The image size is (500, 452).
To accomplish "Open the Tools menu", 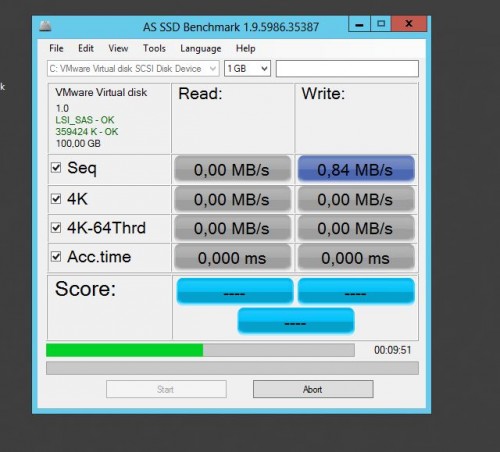I will [x=154, y=48].
